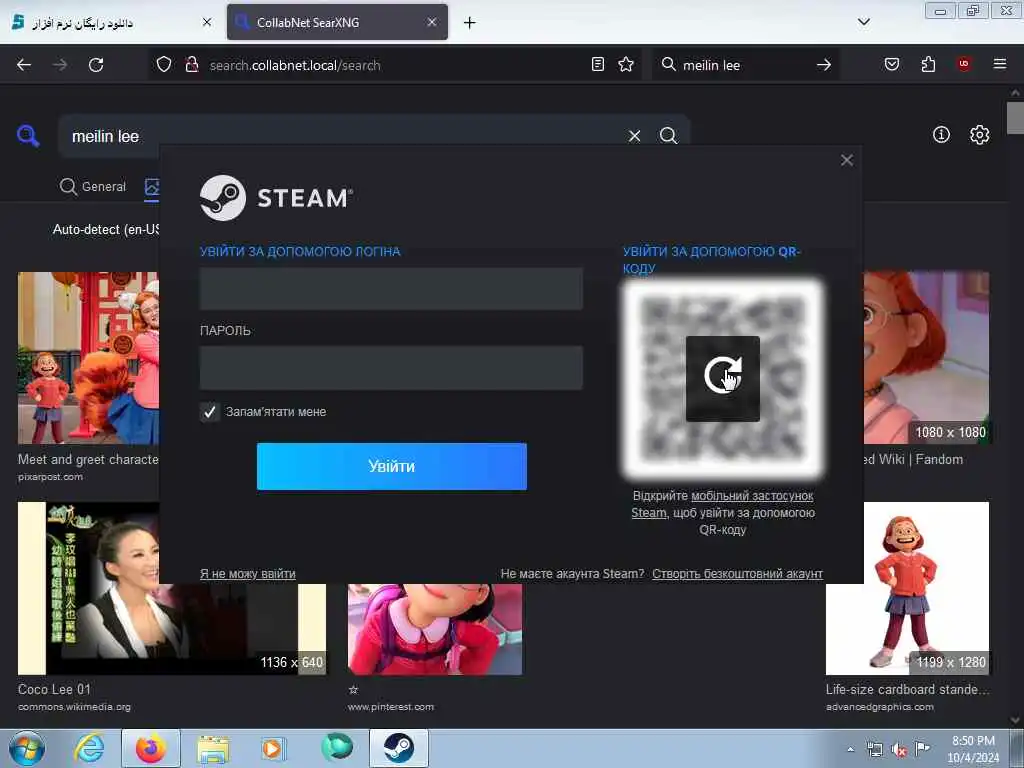Toggle the Запам'ятати мене checkbox
This screenshot has height=768, width=1024.
tap(210, 412)
